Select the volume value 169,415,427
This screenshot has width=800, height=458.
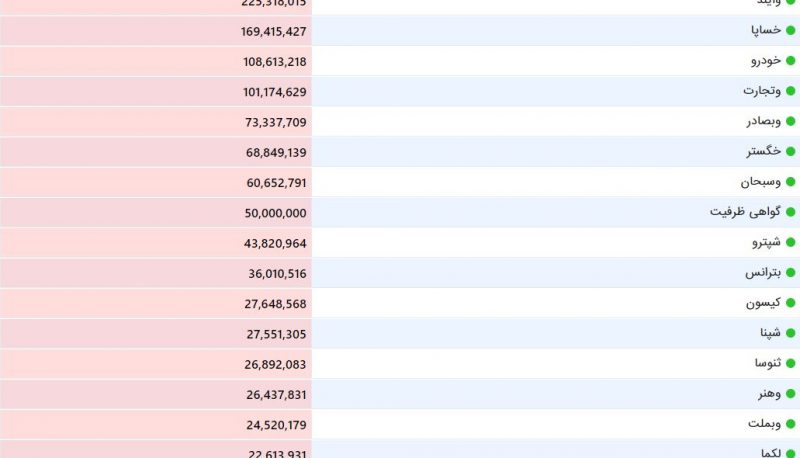tap(273, 32)
